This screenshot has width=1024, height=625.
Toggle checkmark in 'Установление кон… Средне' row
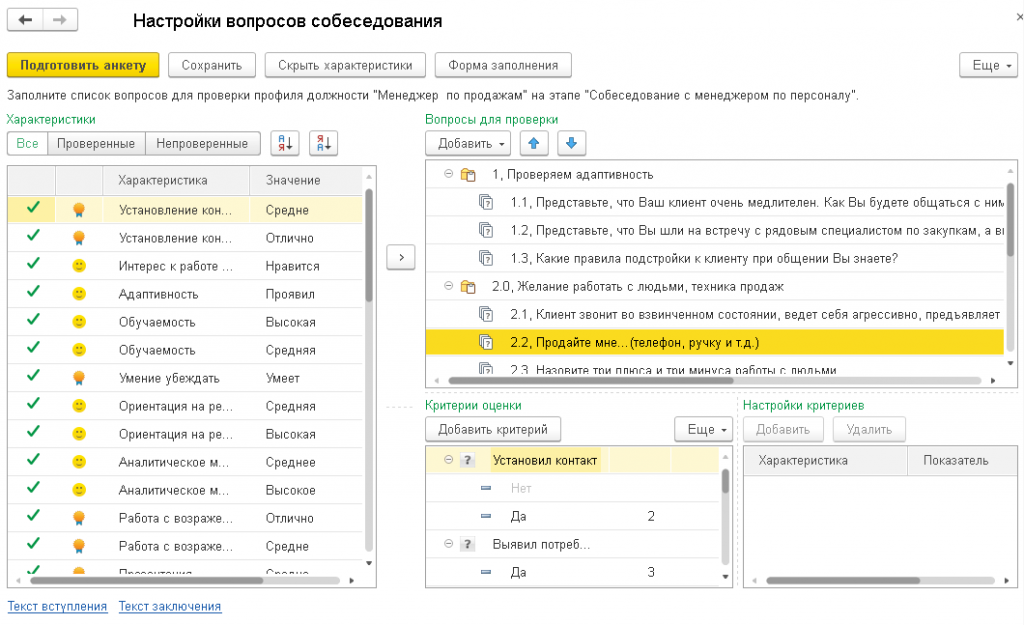[x=33, y=208]
